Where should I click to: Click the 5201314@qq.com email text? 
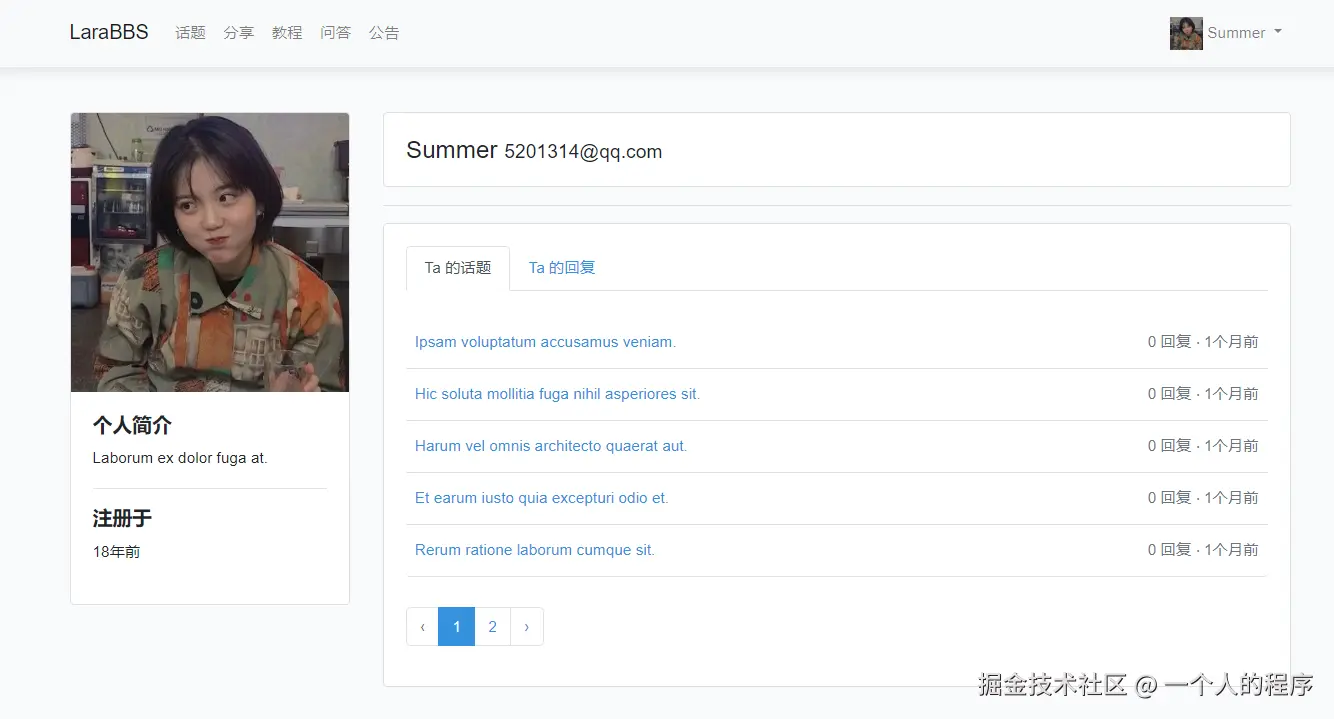[x=583, y=152]
